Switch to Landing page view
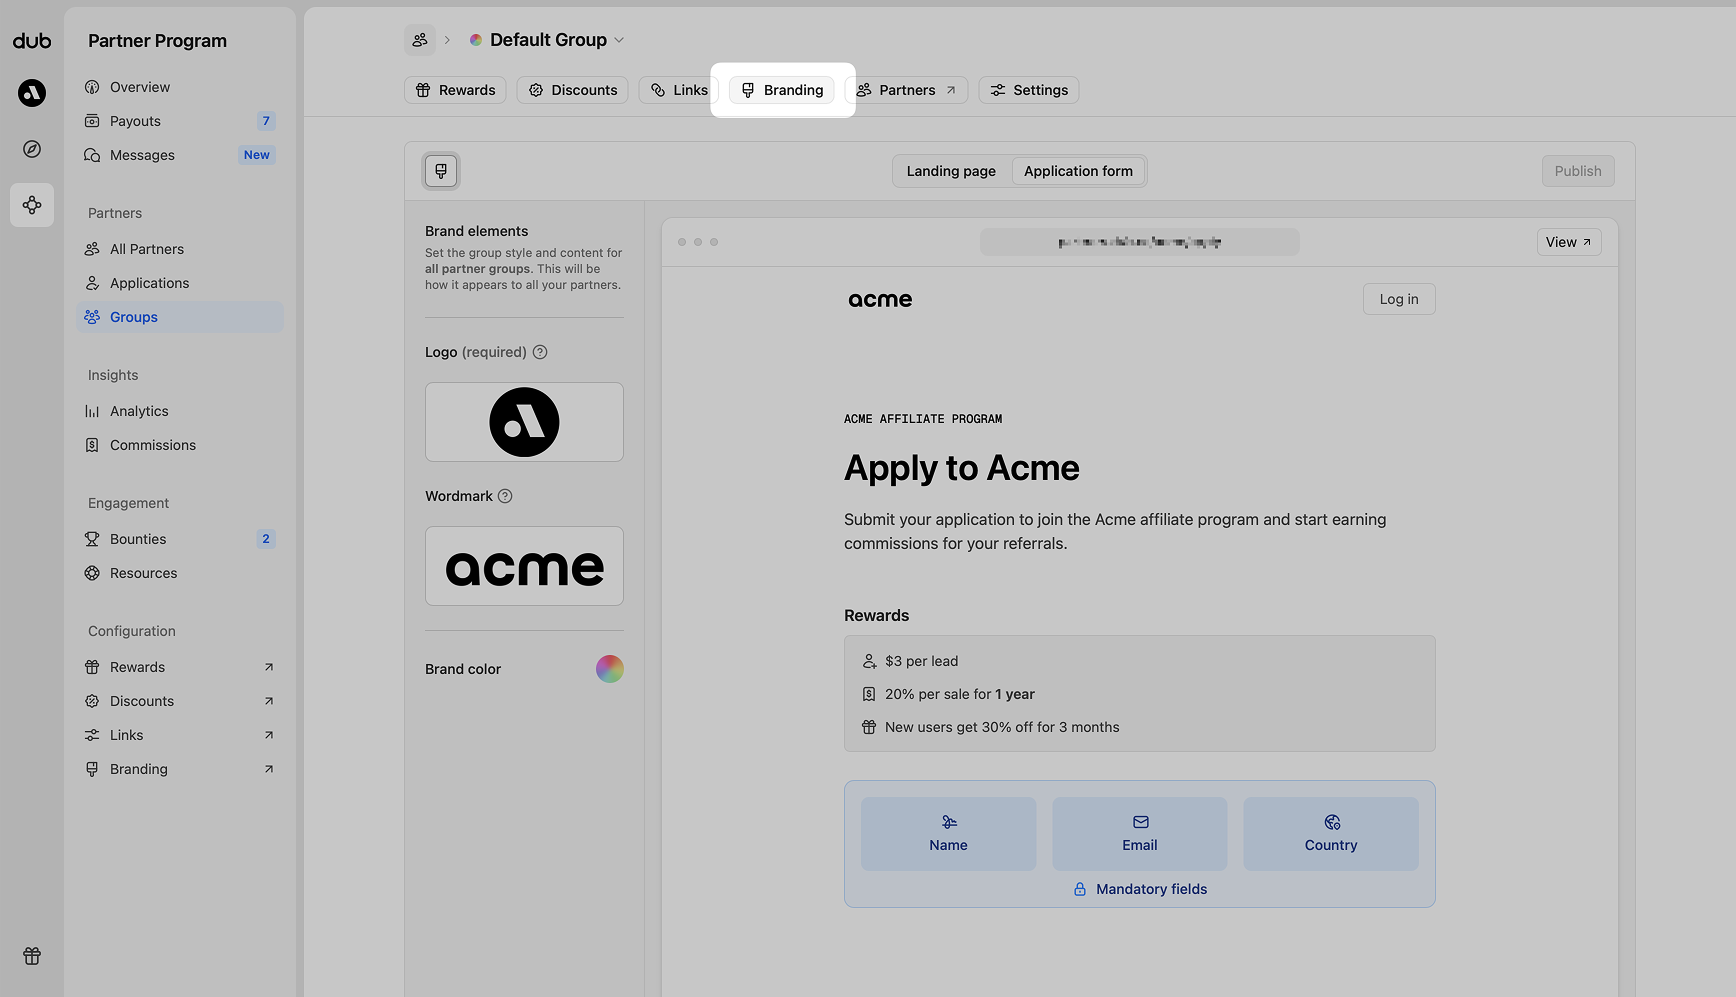Screen dimensions: 1736x997 click(x=951, y=171)
